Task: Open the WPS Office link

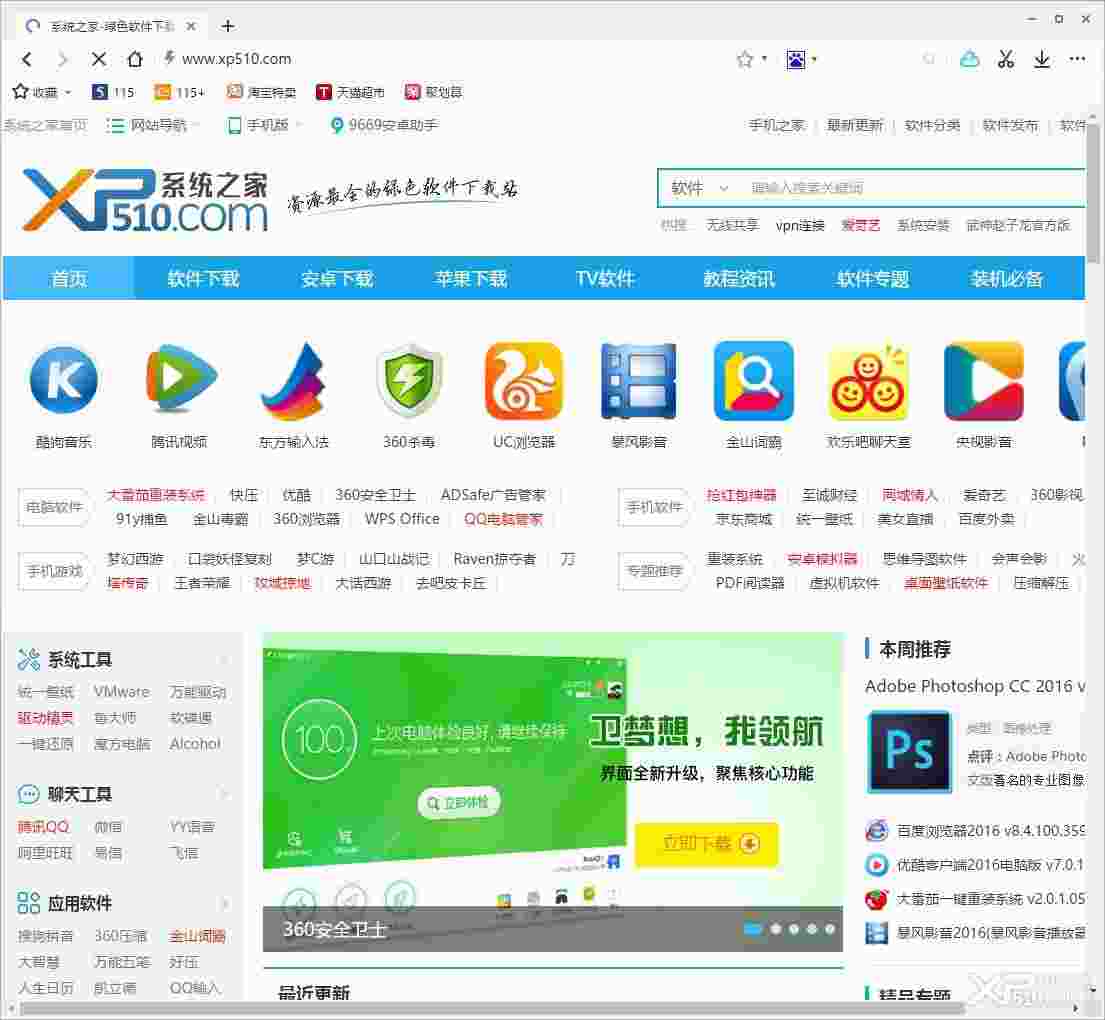Action: pos(402,519)
